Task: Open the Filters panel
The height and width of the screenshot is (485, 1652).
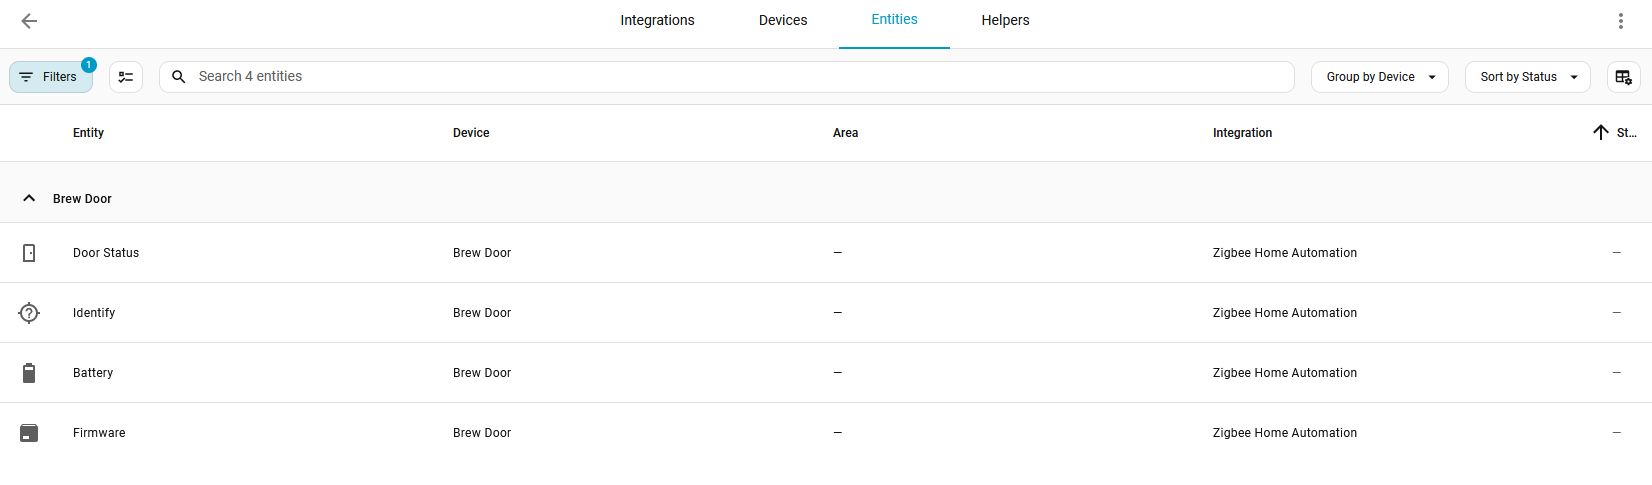Action: click(51, 77)
